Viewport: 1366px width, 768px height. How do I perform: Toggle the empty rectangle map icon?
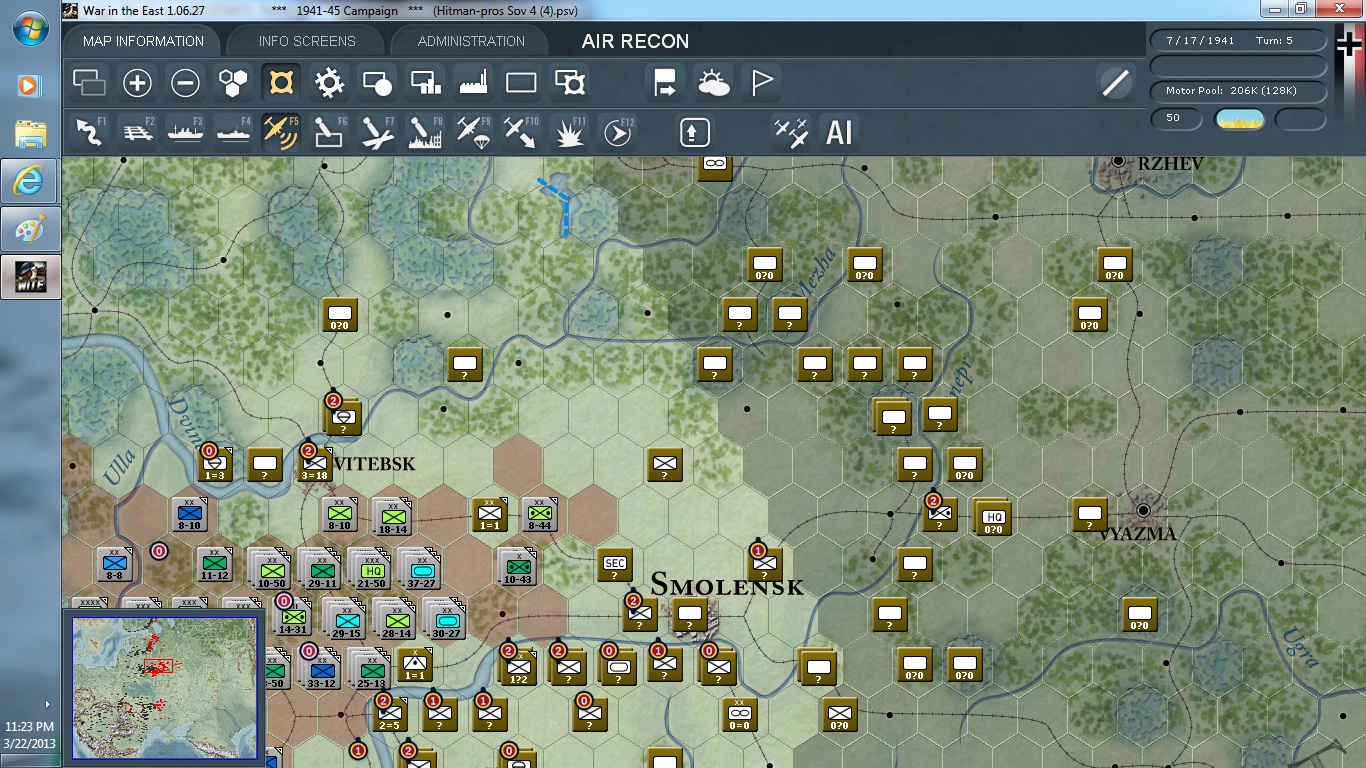521,83
